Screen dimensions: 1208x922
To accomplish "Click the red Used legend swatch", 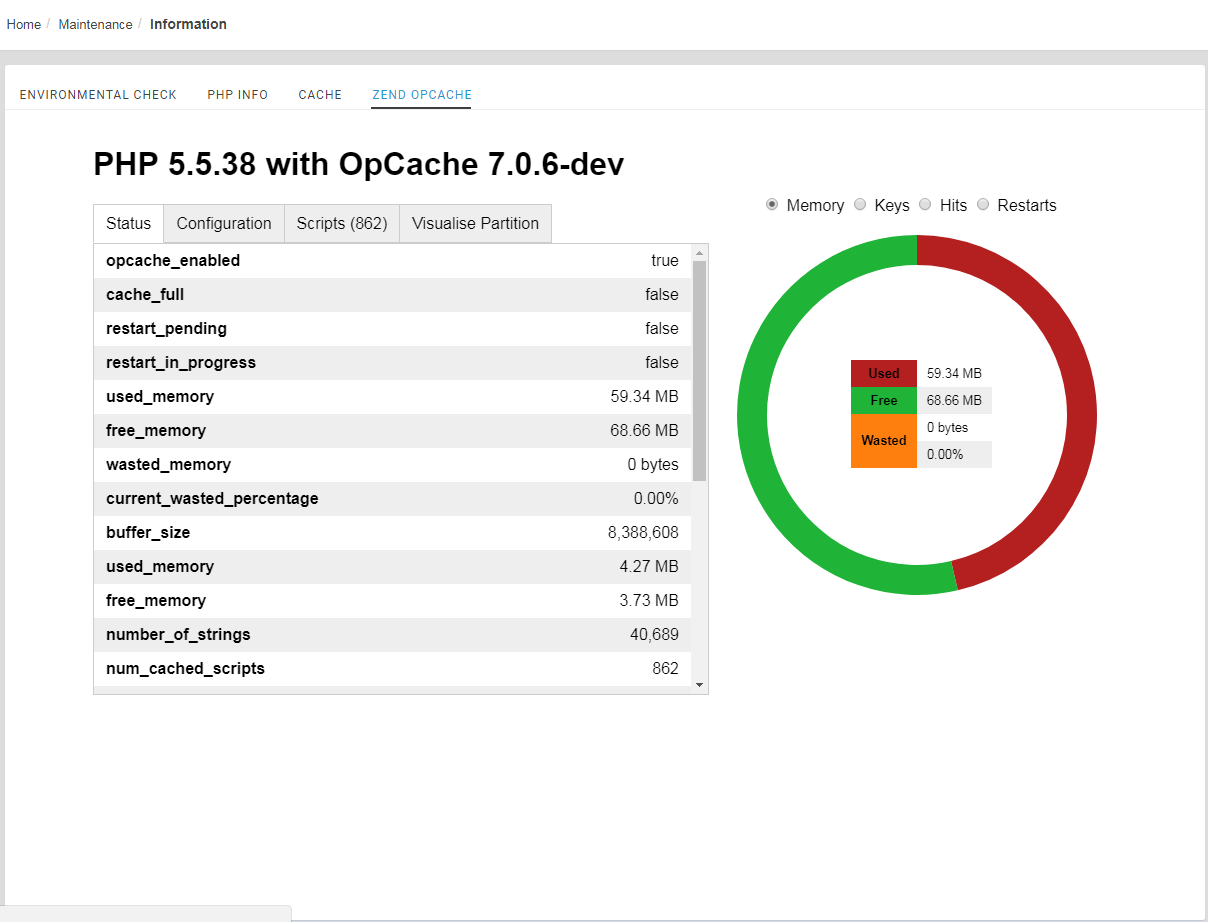I will (x=884, y=374).
